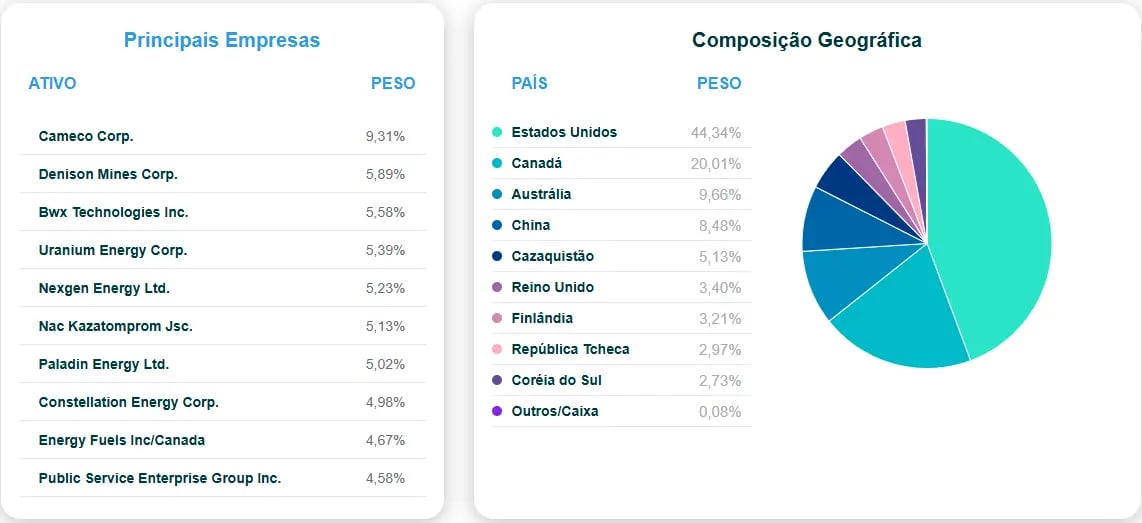Viewport: 1142px width, 523px height.
Task: Click the Cazaquistão legend color dot
Action: click(x=497, y=256)
